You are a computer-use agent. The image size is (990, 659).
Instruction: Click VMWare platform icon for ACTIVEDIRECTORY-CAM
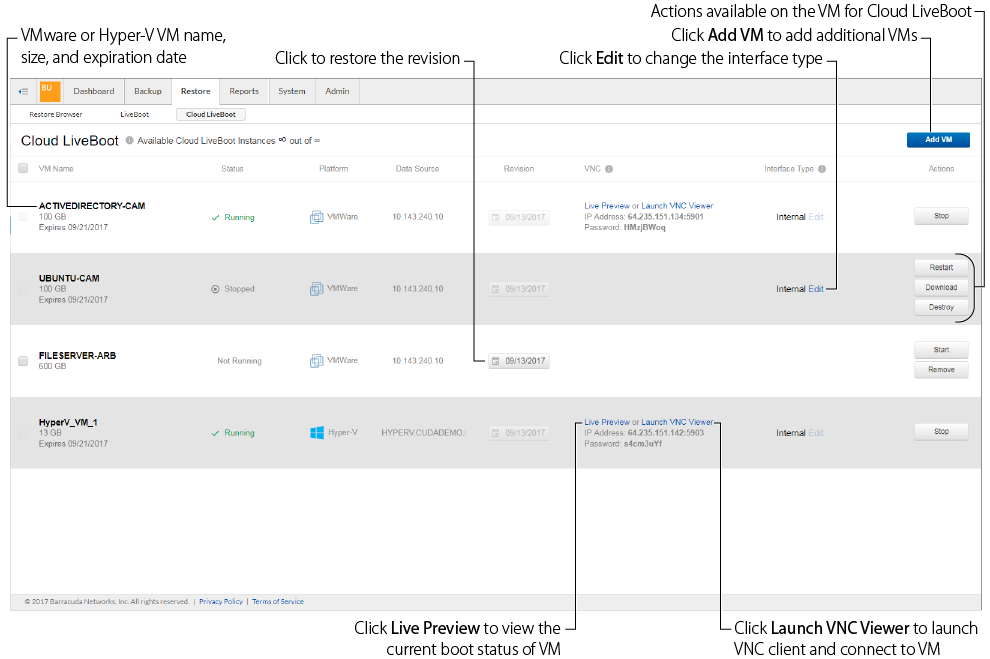click(316, 217)
